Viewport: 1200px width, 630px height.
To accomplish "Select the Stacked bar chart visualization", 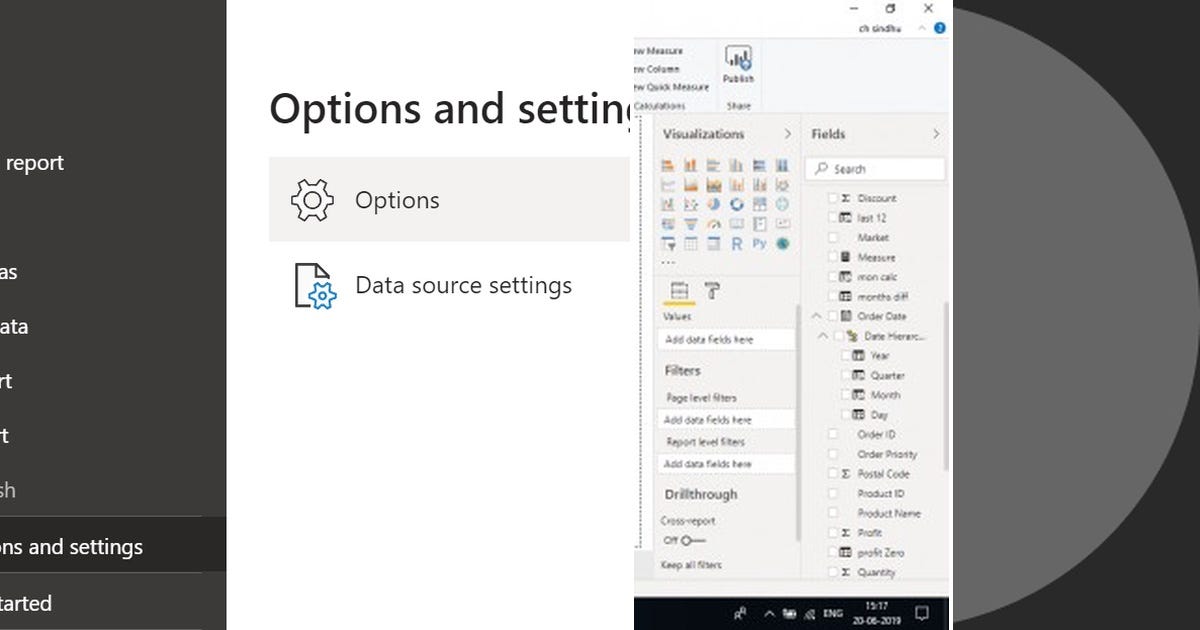I will point(668,165).
